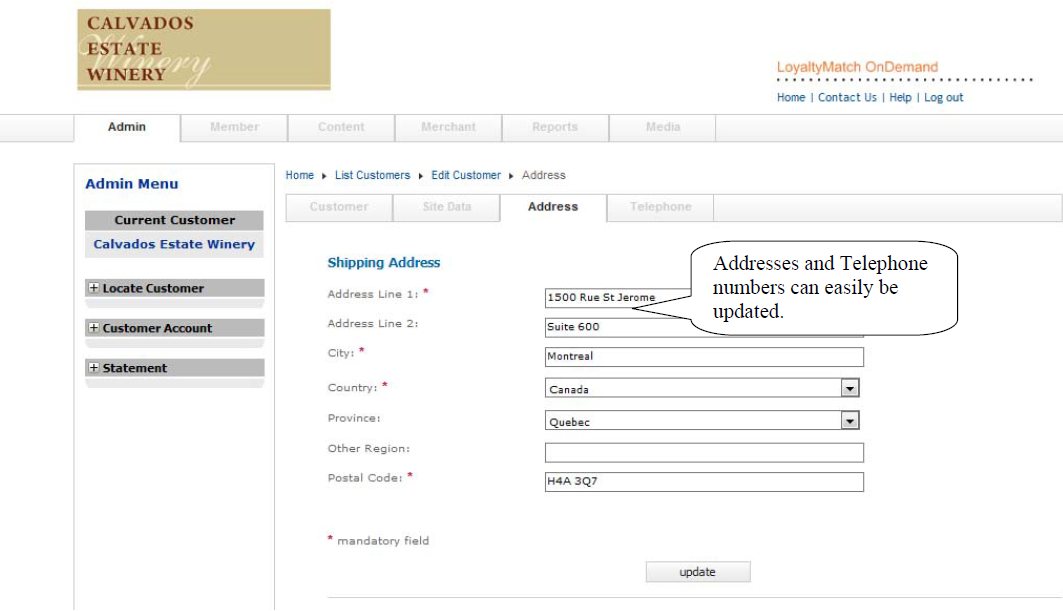Click the update button

pyautogui.click(x=697, y=571)
